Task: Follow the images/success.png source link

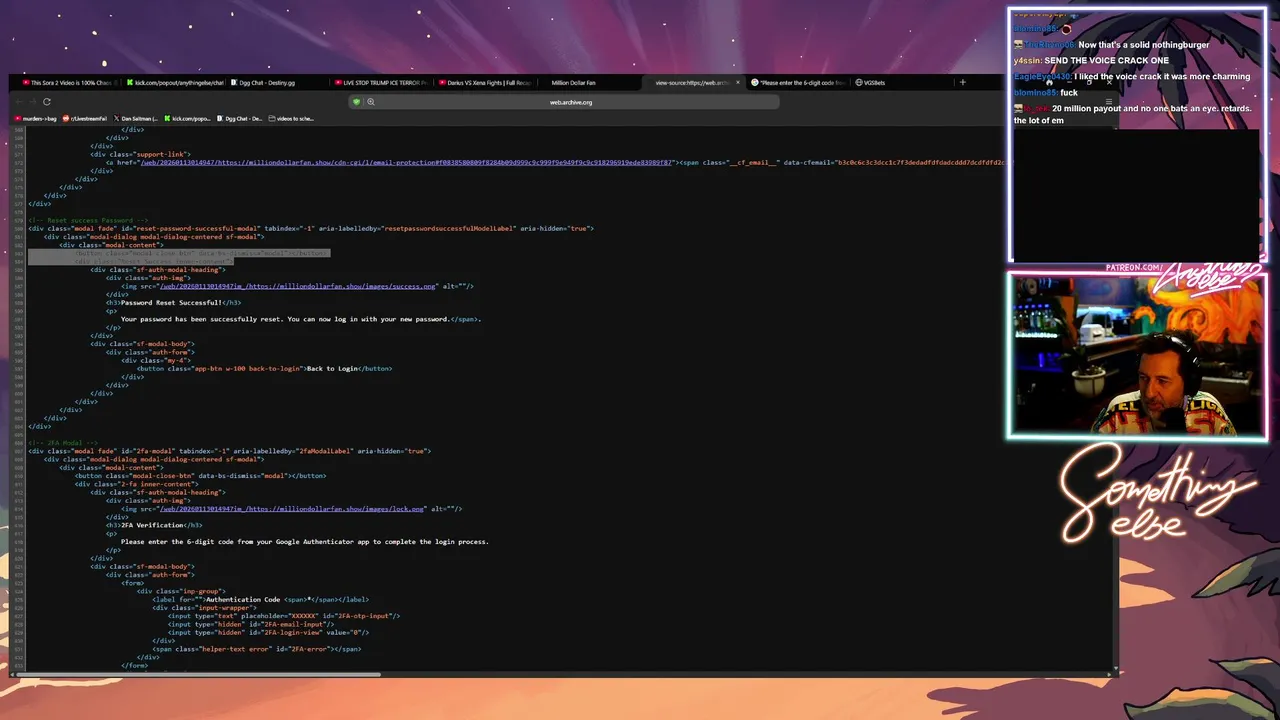Action: click(298, 286)
